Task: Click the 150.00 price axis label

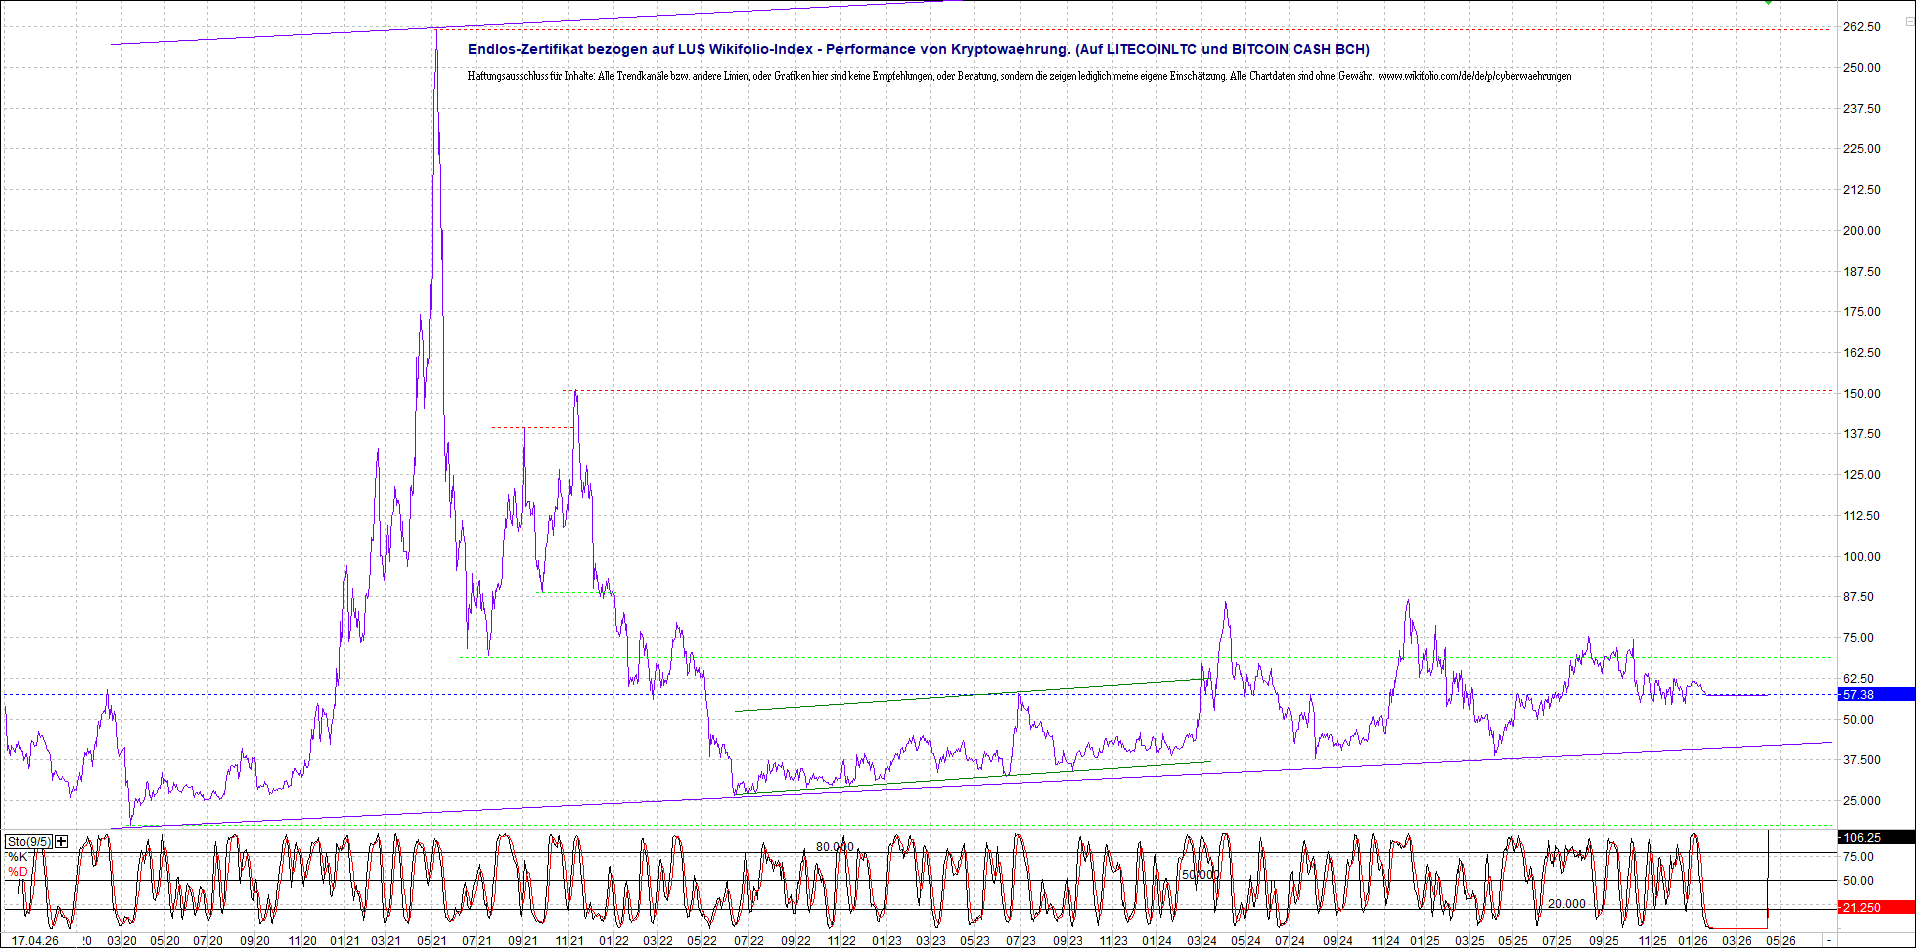Action: click(1861, 394)
